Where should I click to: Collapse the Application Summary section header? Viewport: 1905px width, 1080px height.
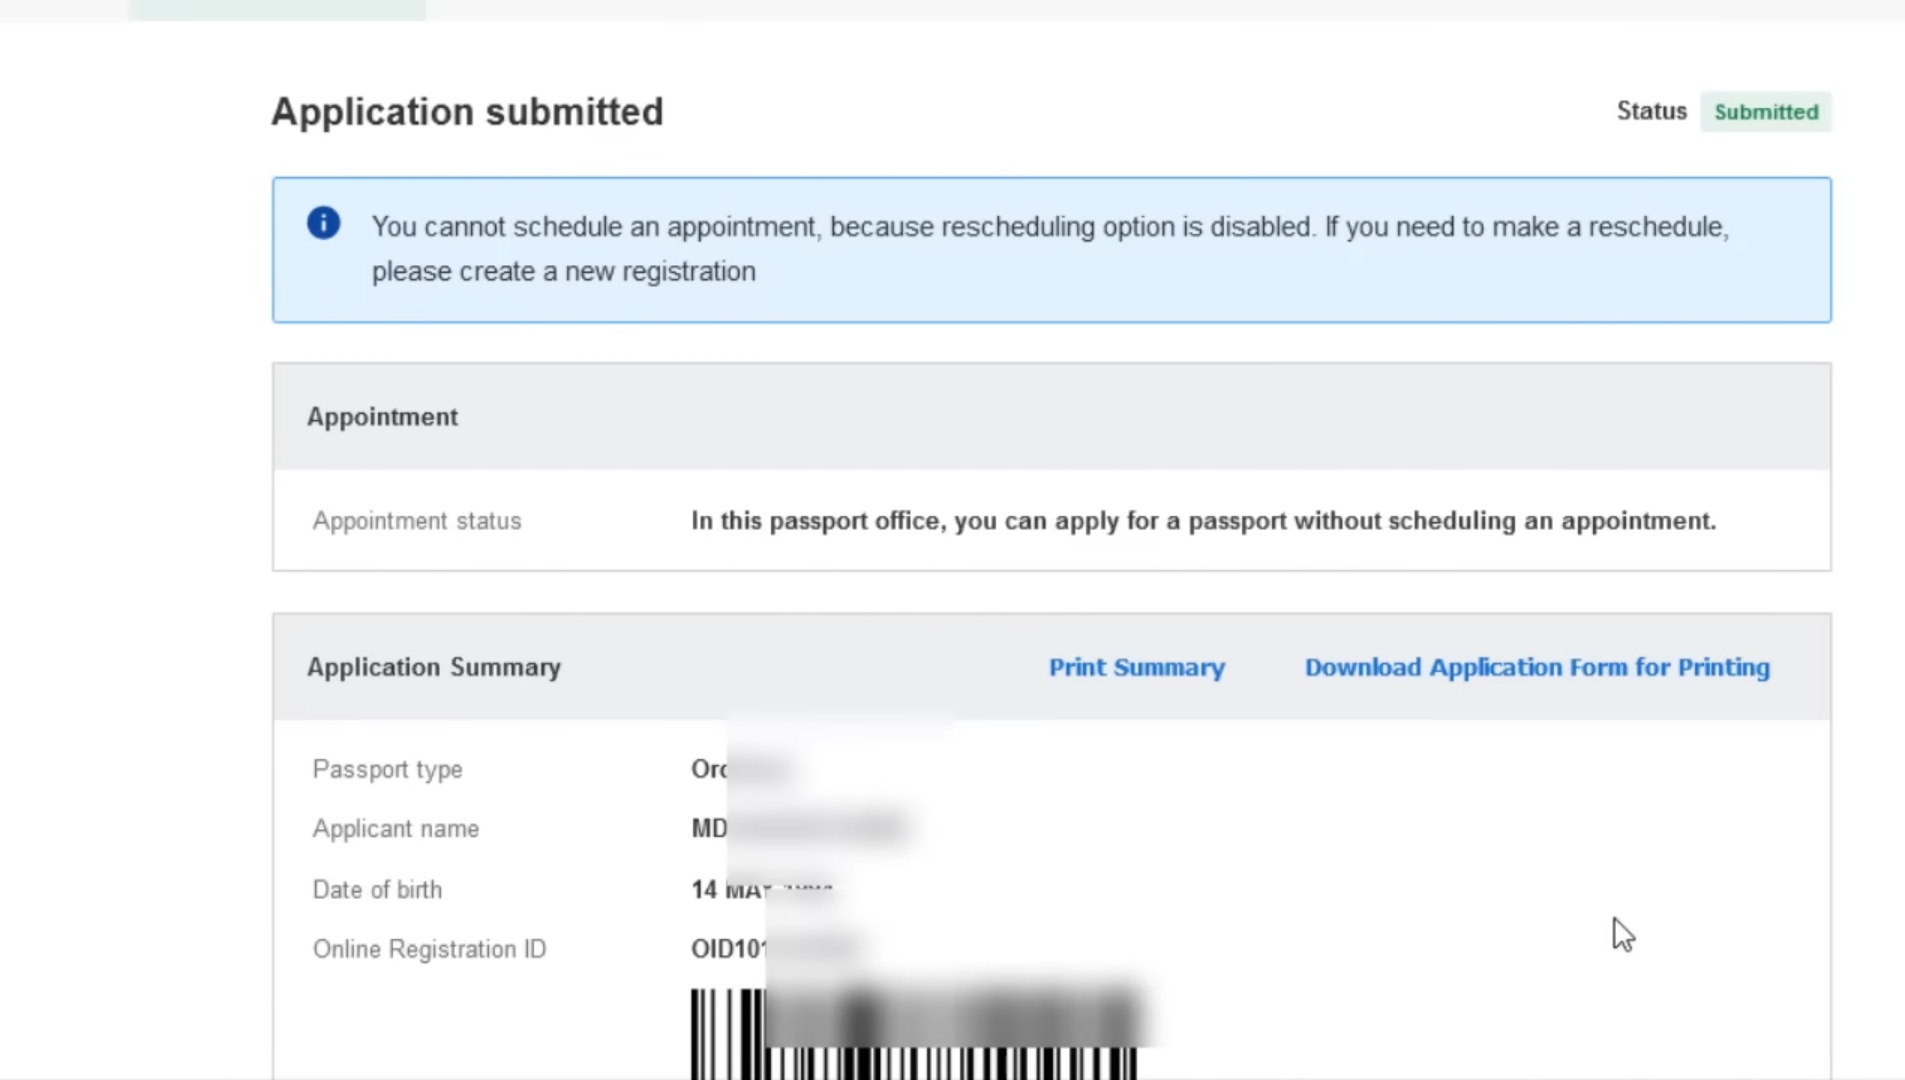(x=434, y=666)
